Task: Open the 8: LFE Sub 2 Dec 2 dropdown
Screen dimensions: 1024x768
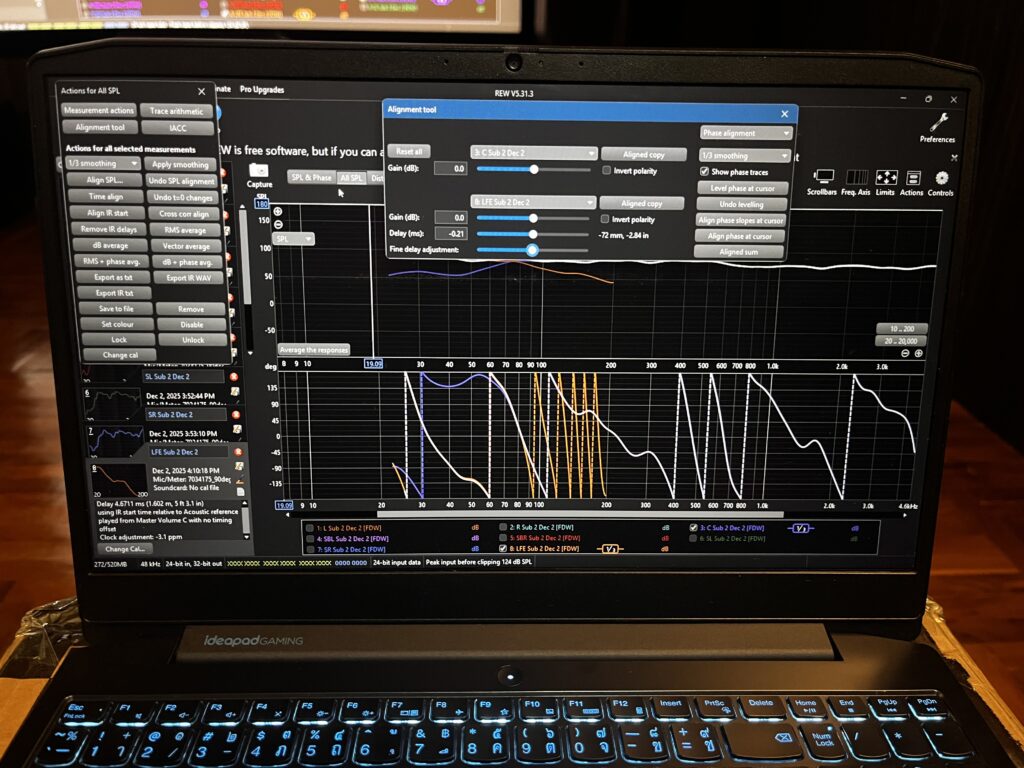Action: tap(533, 202)
